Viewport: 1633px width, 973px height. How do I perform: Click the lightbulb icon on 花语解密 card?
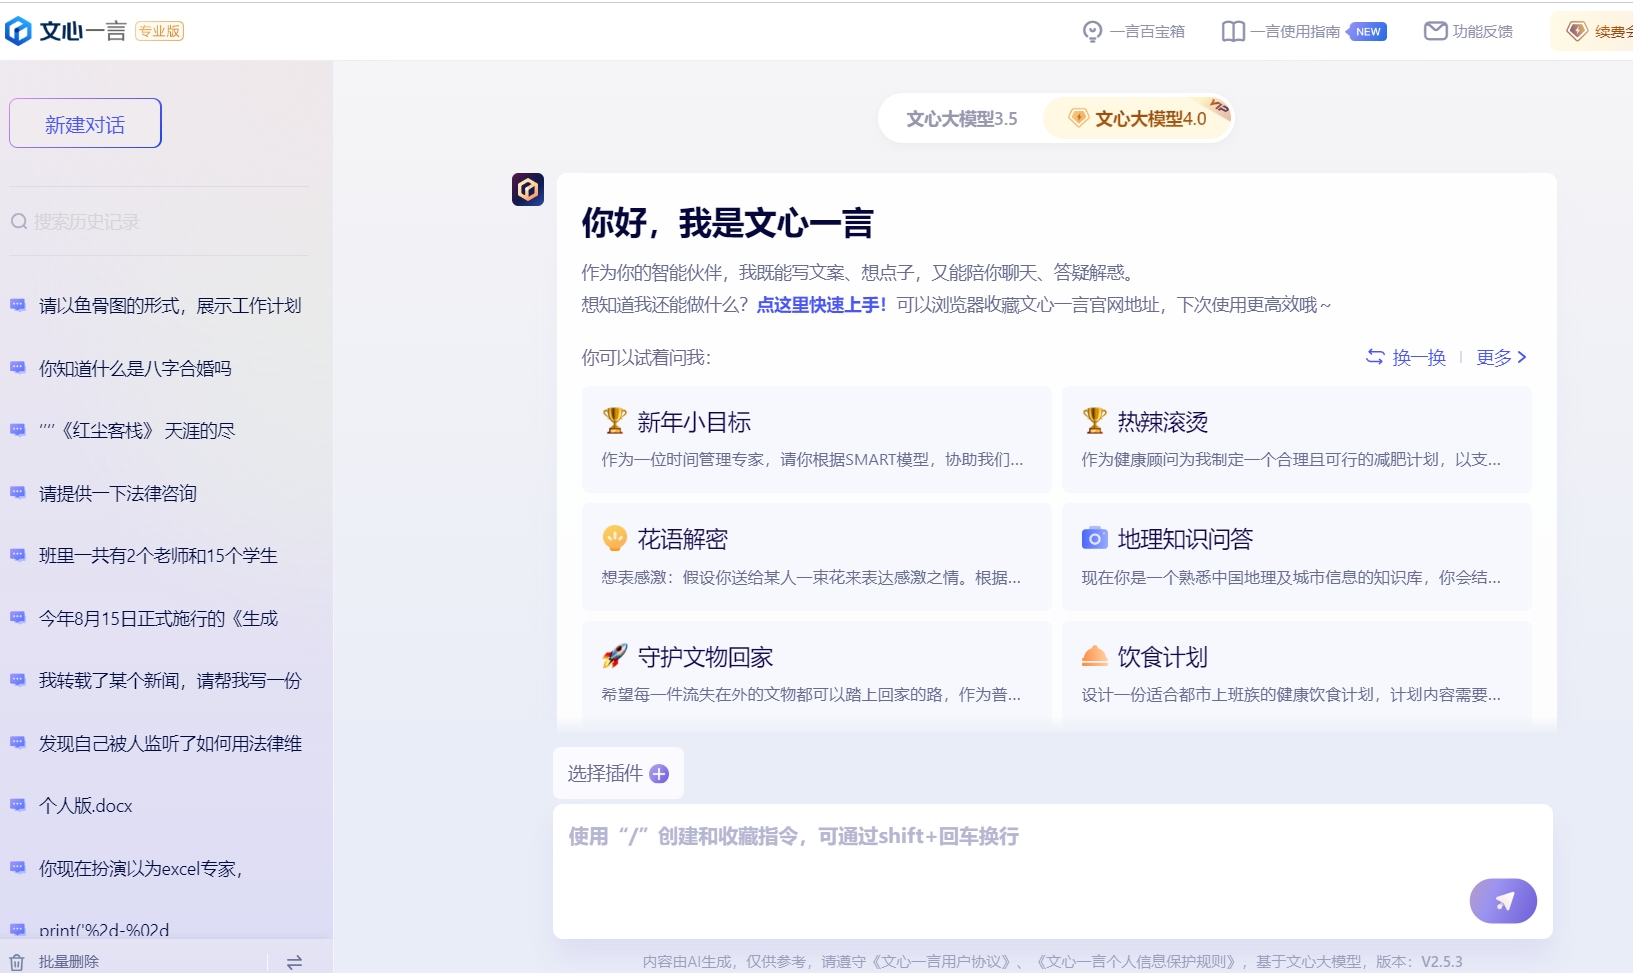click(x=615, y=539)
